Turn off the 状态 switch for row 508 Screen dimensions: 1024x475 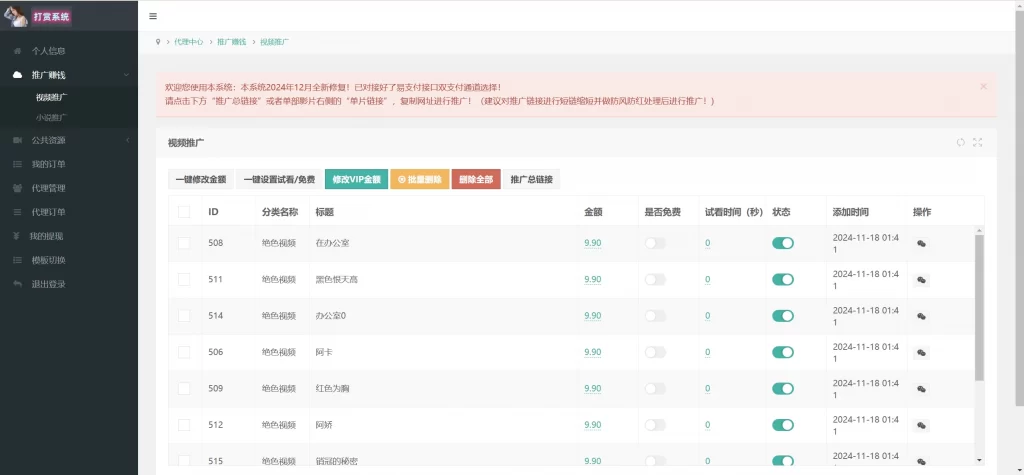(783, 243)
